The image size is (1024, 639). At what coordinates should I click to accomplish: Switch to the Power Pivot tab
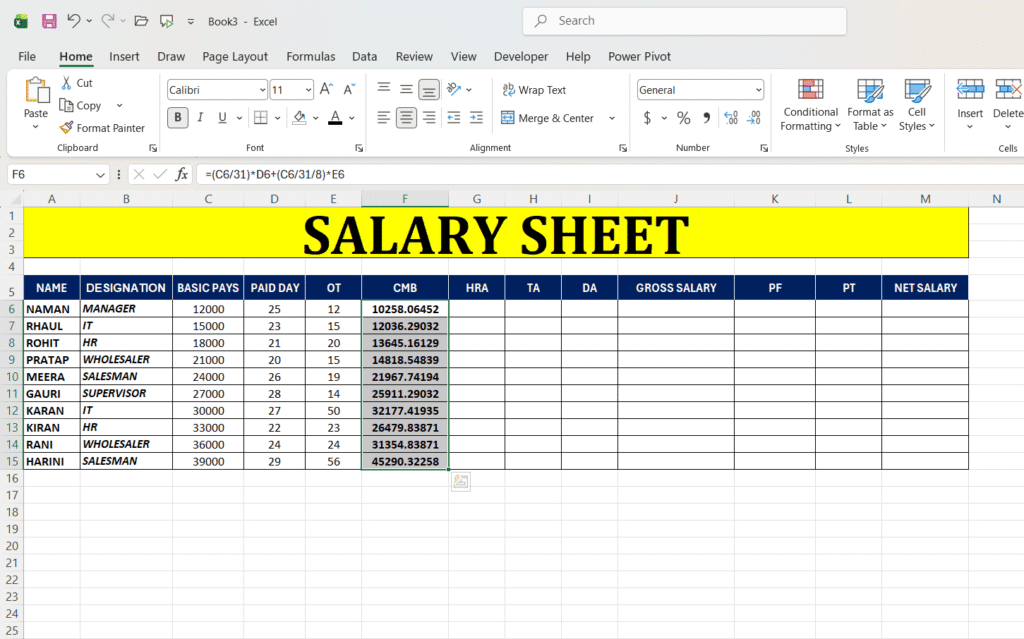[x=639, y=56]
